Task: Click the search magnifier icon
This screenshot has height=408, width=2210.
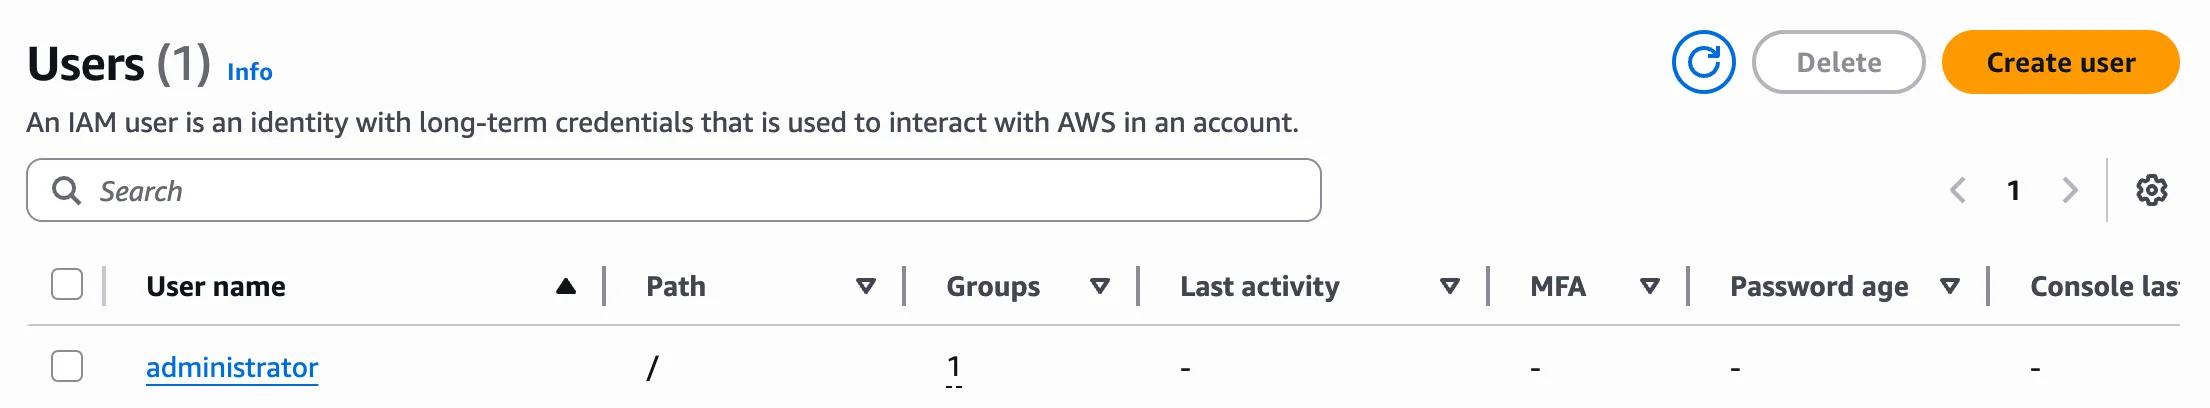Action: (x=66, y=190)
